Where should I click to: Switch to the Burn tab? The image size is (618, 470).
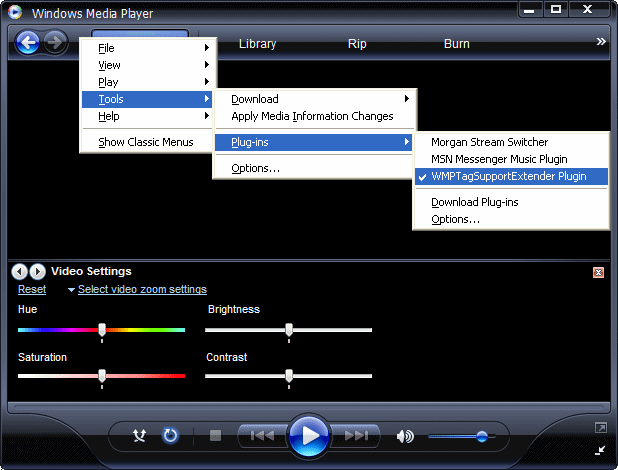coord(456,43)
